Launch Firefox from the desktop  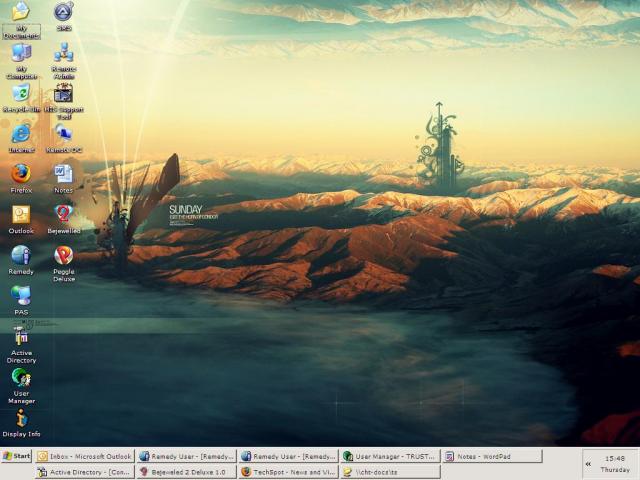tap(21, 178)
